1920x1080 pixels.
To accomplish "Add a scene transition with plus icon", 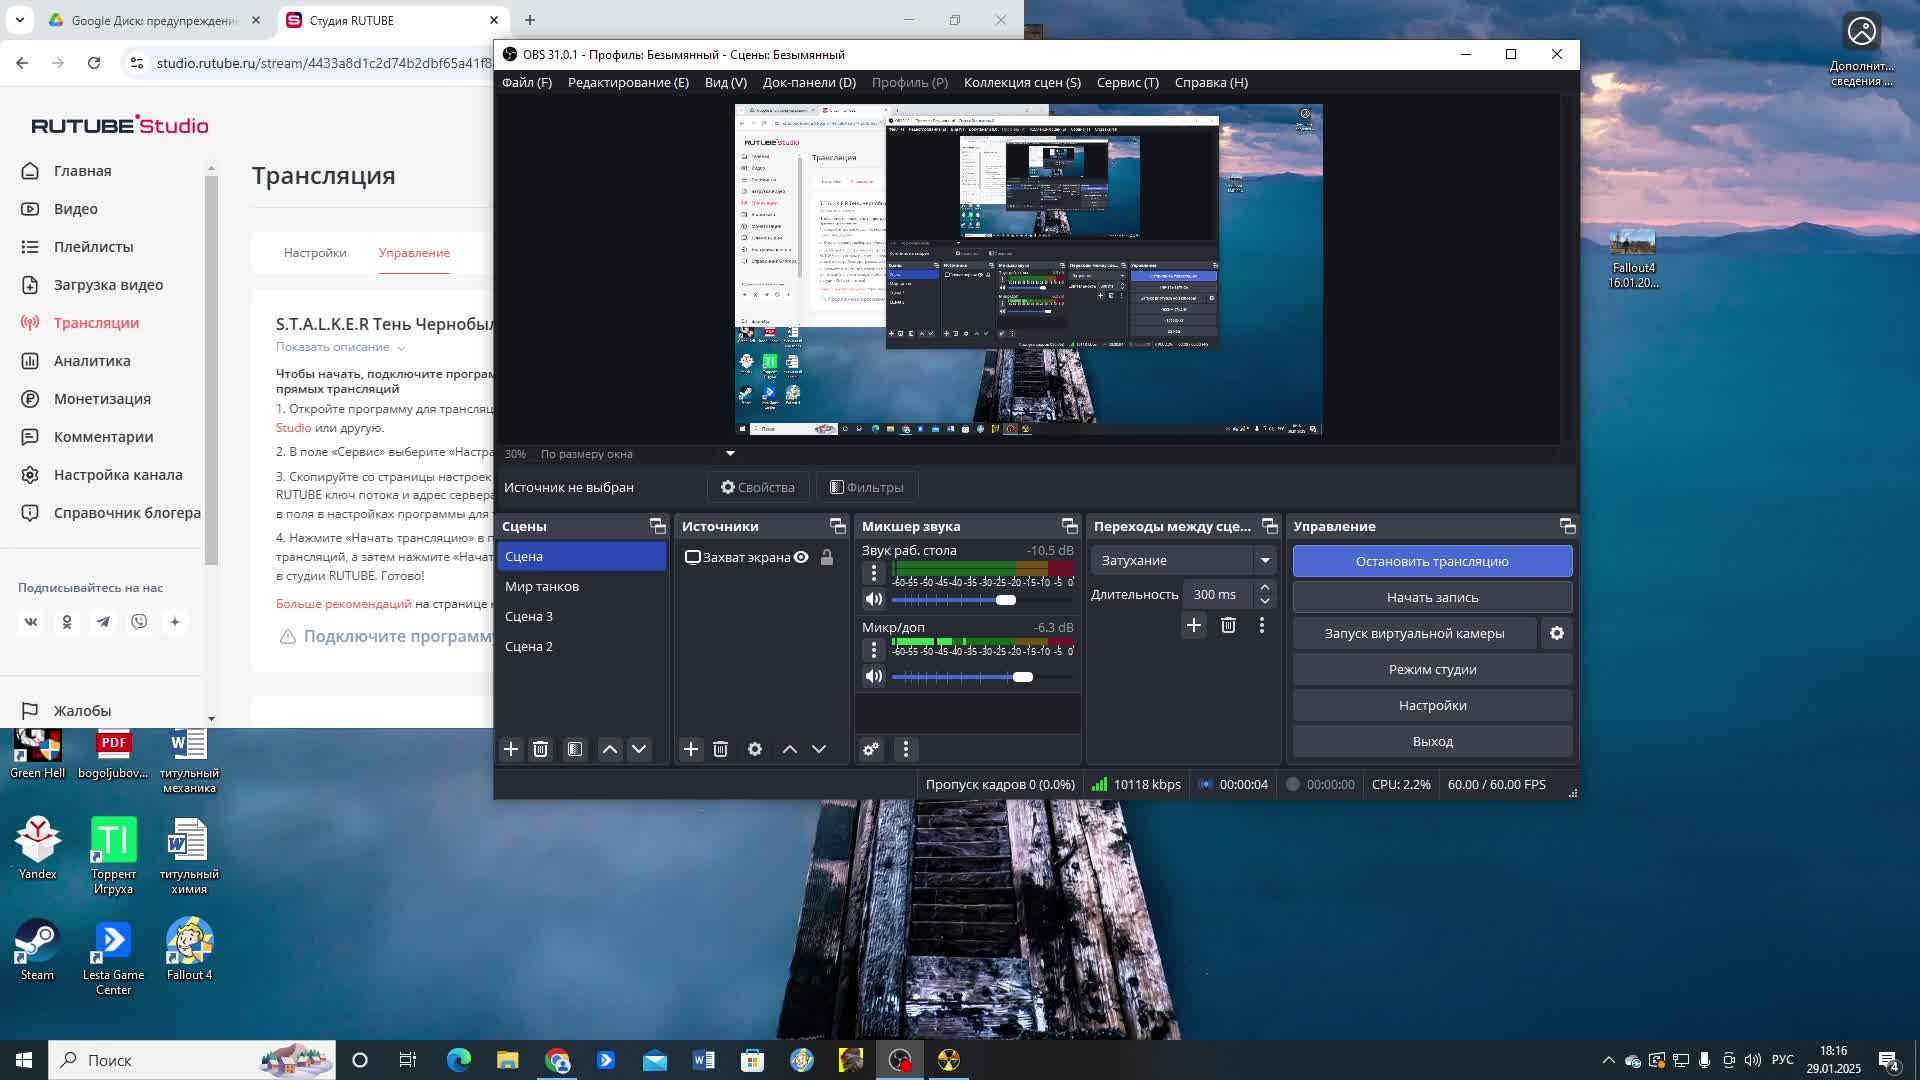I will coord(1193,625).
